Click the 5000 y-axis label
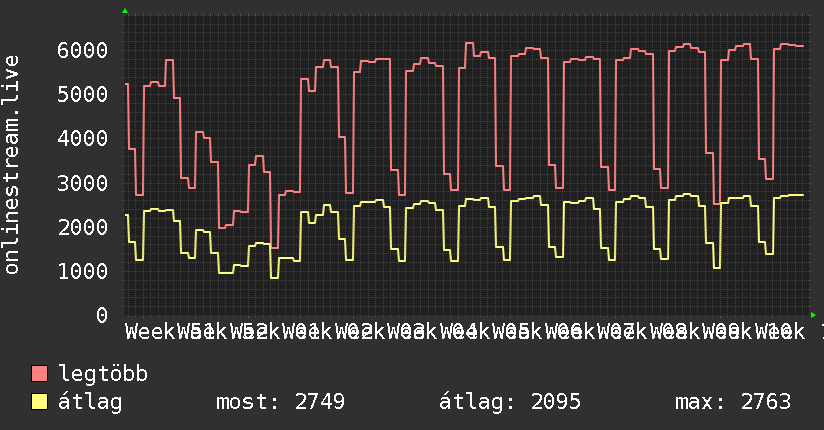The image size is (824, 430). coord(83,95)
